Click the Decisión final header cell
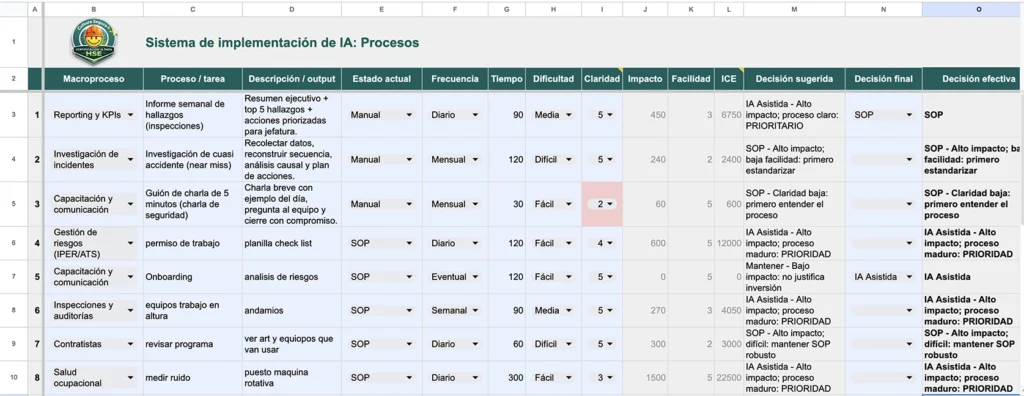The image size is (1024, 396). 884,78
